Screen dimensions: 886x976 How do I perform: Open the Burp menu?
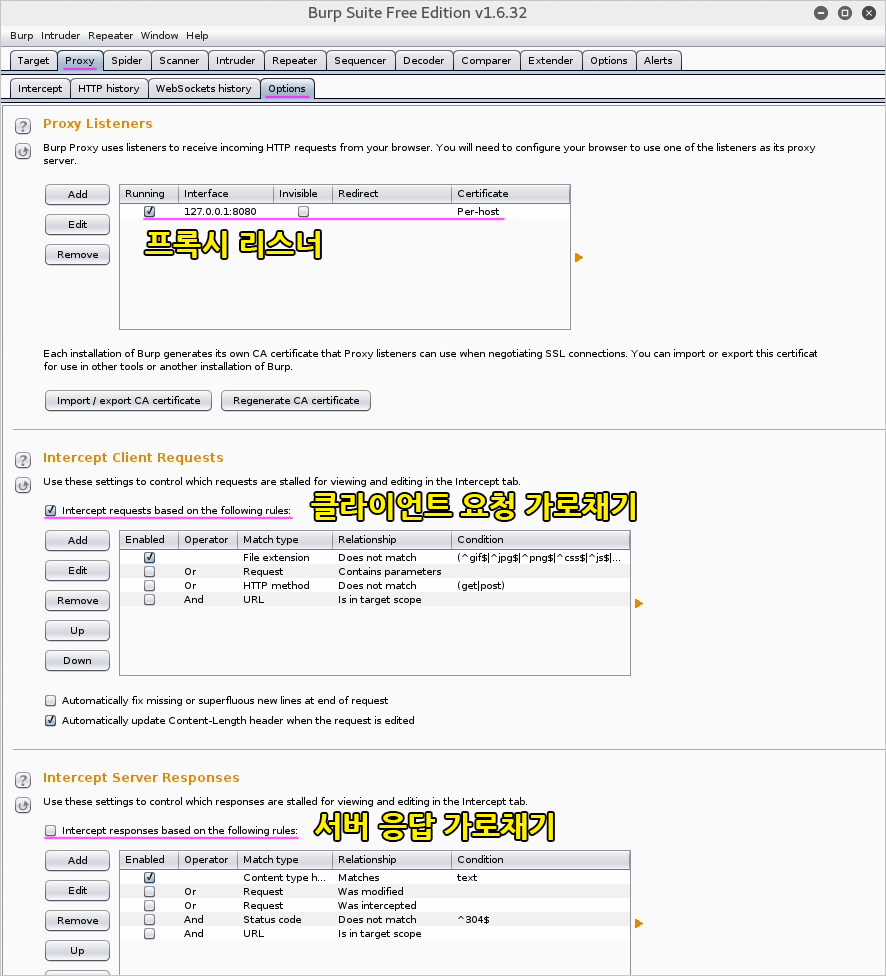(x=22, y=35)
